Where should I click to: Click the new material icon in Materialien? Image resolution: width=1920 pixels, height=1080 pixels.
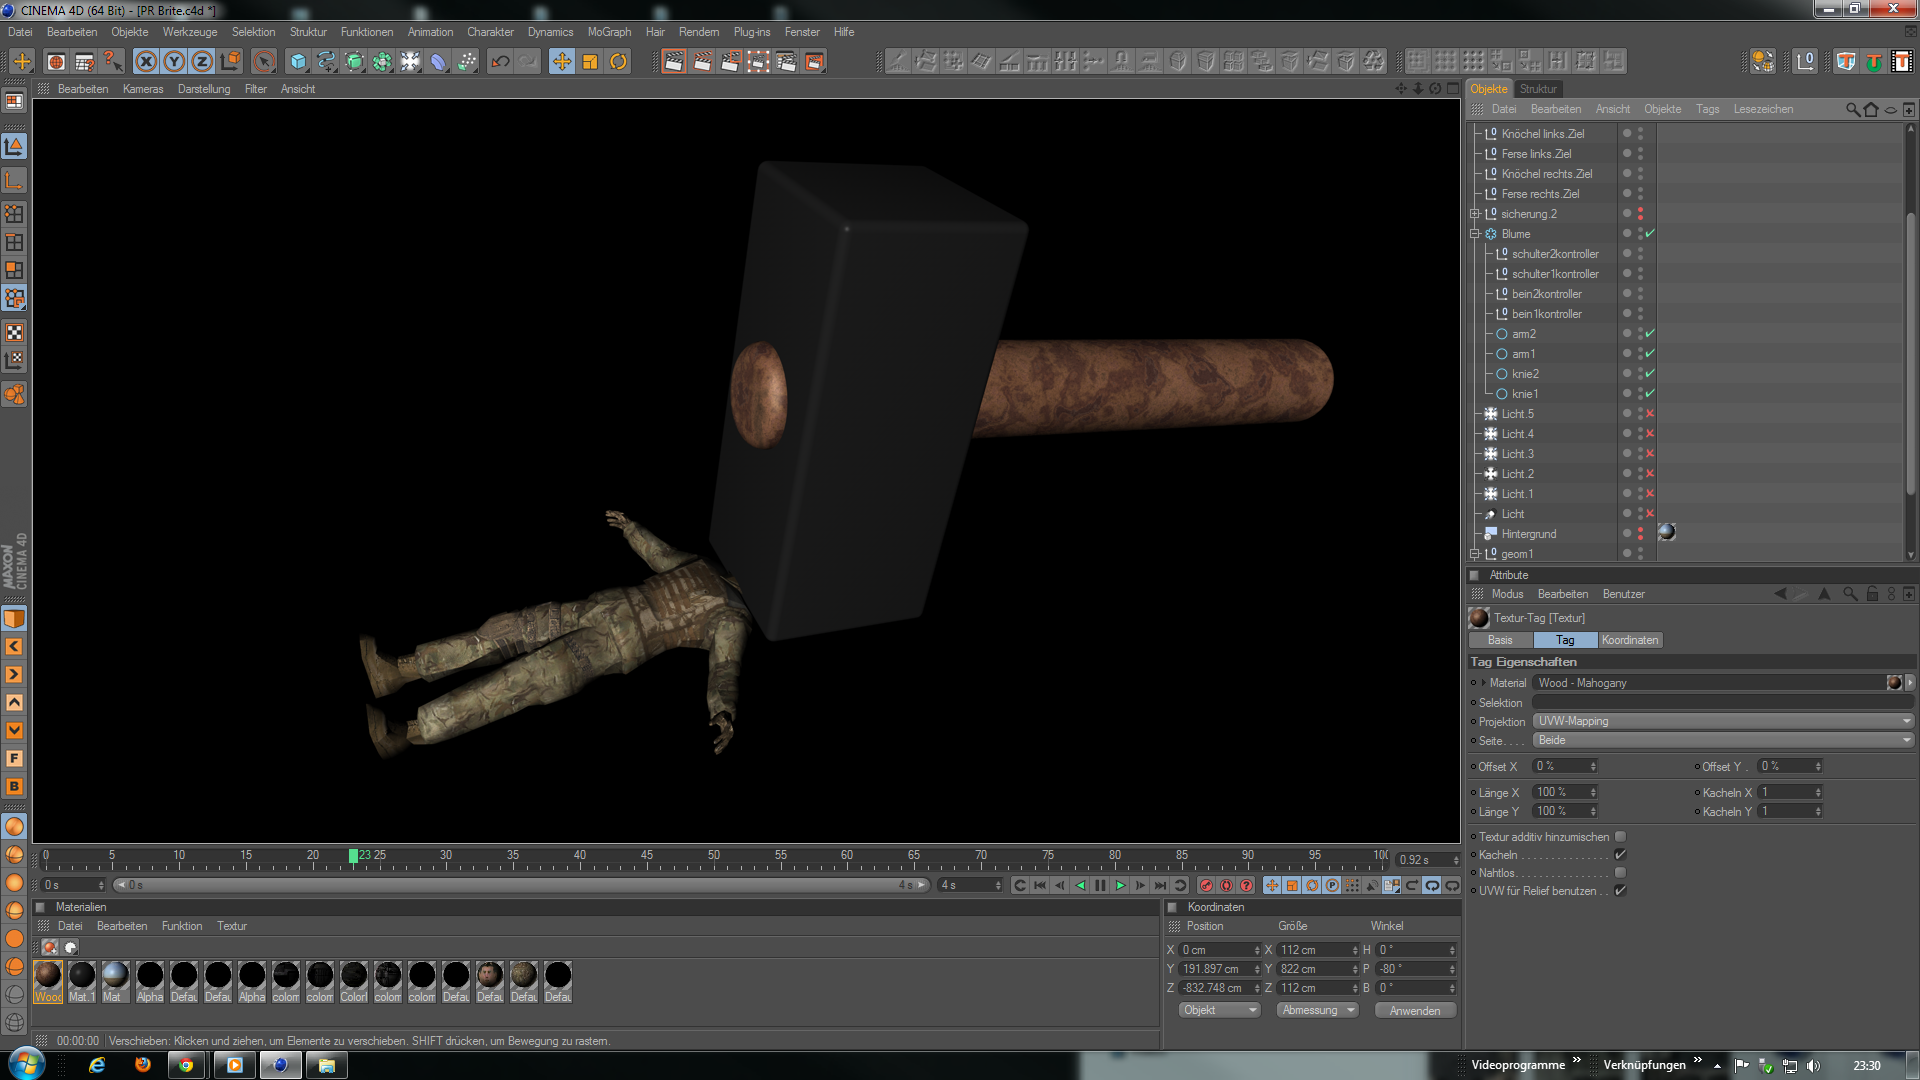tap(49, 947)
